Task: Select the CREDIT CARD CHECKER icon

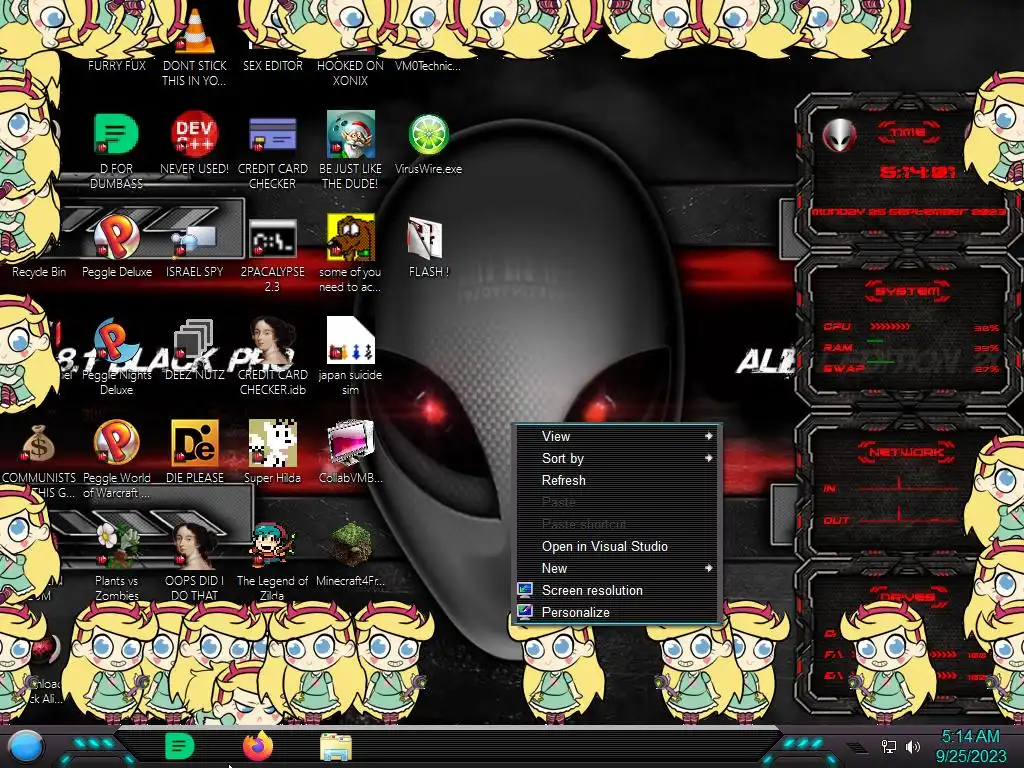Action: (x=272, y=135)
